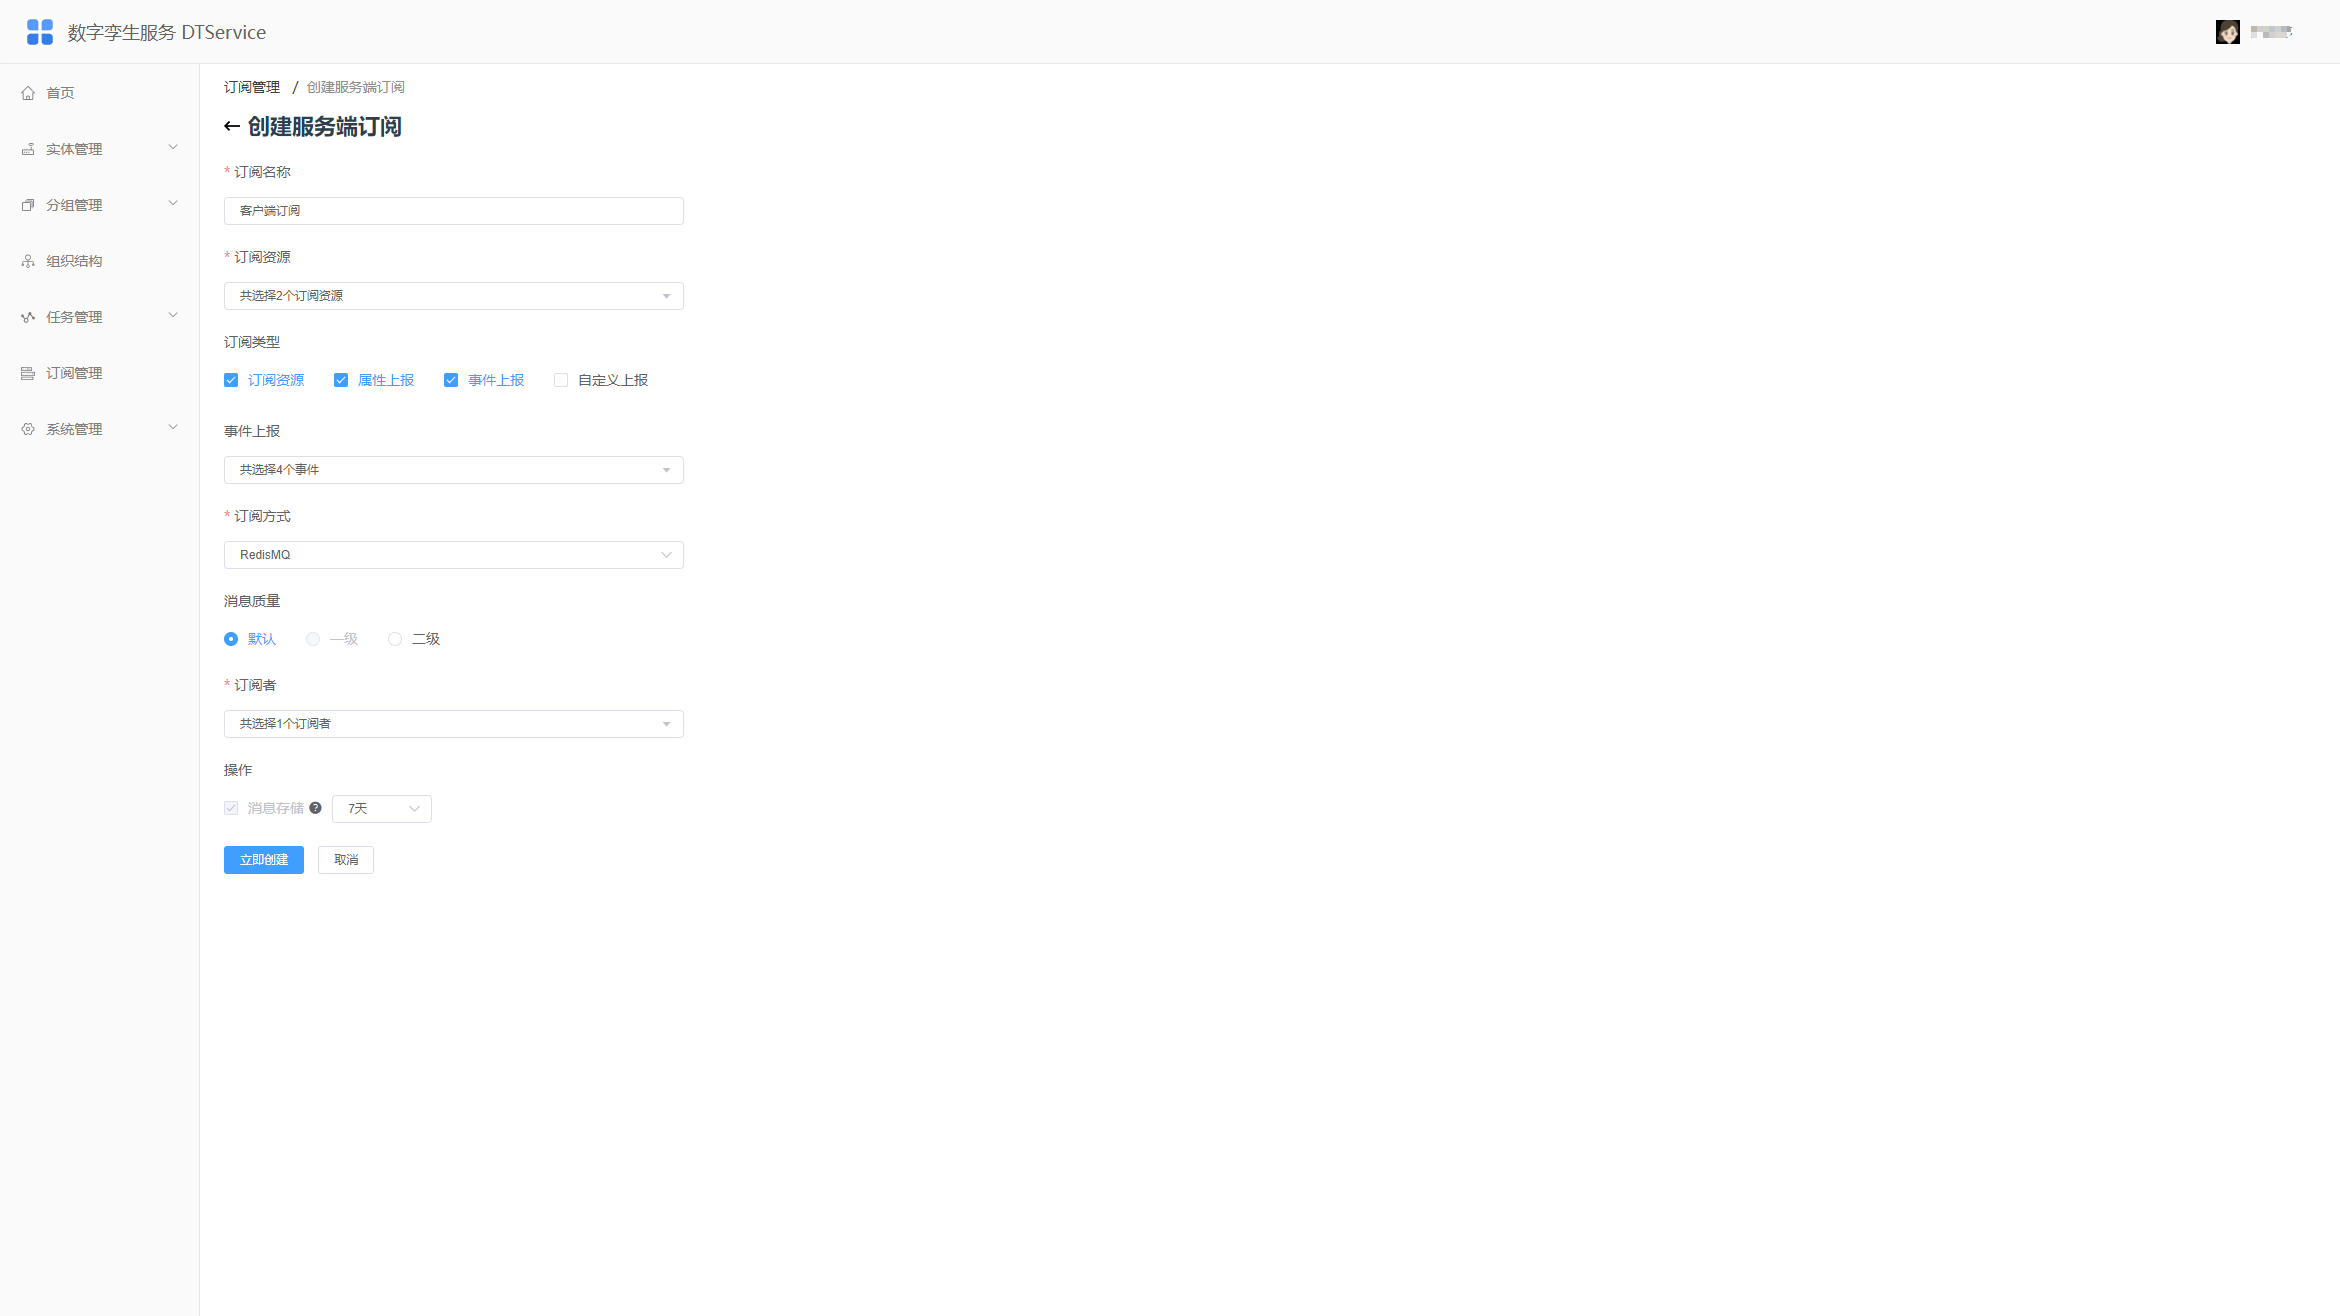2340x1316 pixels.
Task: Click the 取消 button
Action: coord(346,860)
